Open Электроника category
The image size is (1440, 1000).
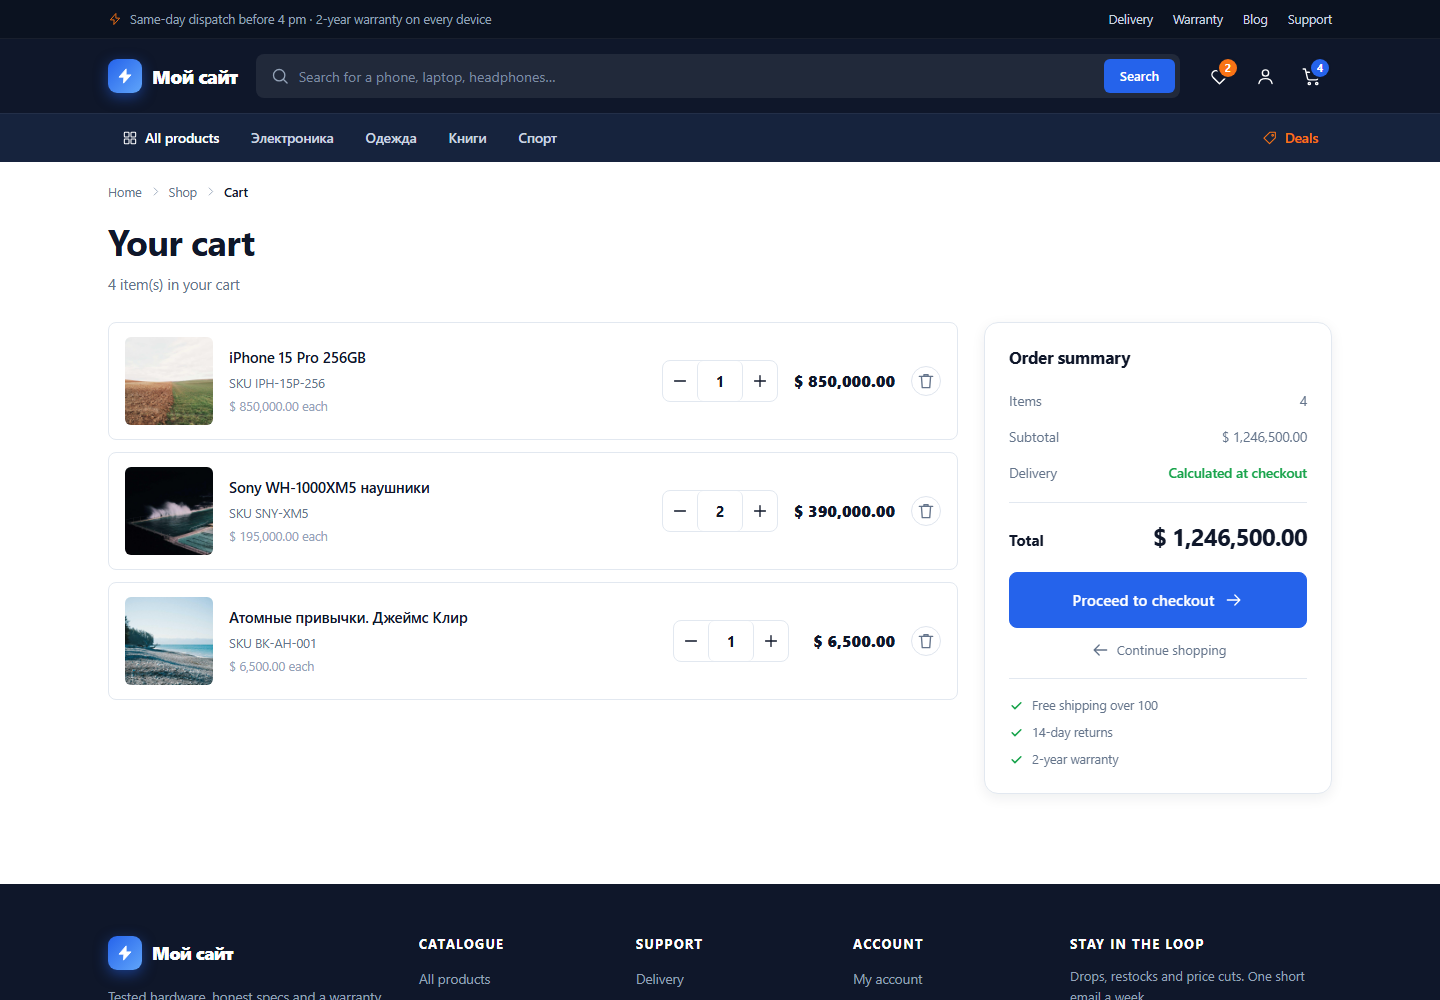292,138
